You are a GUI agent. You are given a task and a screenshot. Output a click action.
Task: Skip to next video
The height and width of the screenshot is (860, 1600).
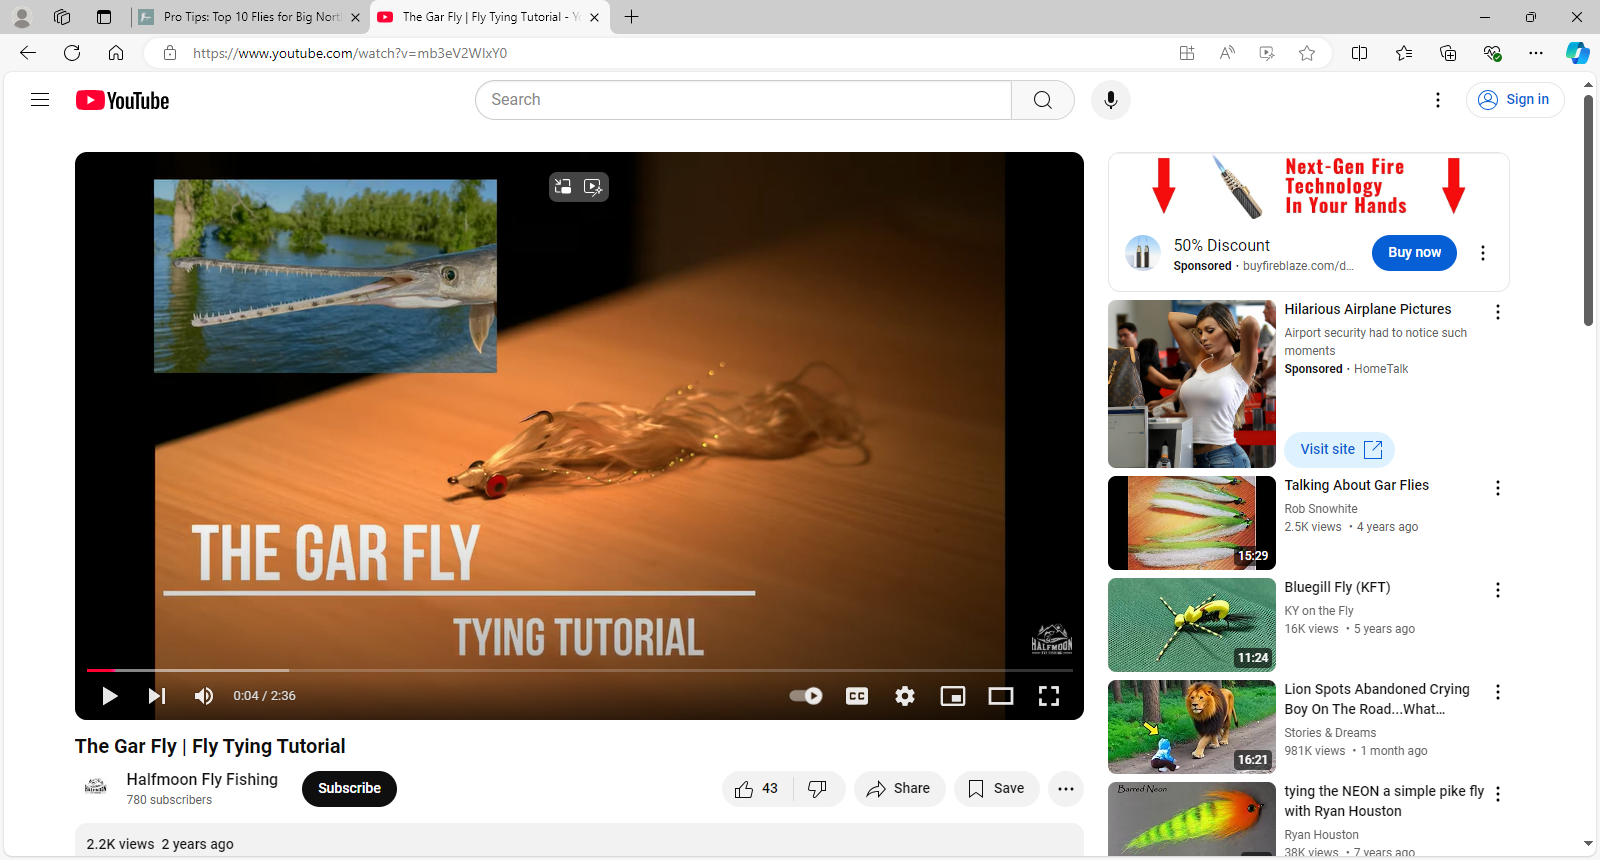click(157, 696)
